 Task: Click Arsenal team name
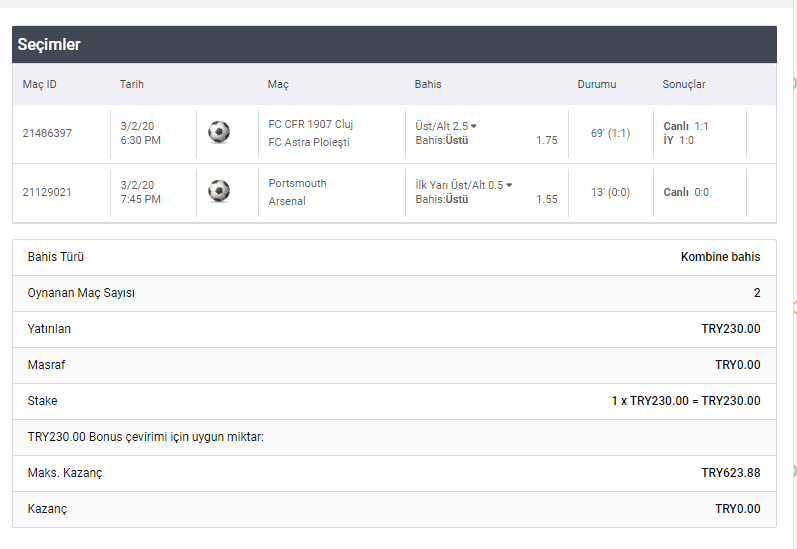(x=287, y=201)
